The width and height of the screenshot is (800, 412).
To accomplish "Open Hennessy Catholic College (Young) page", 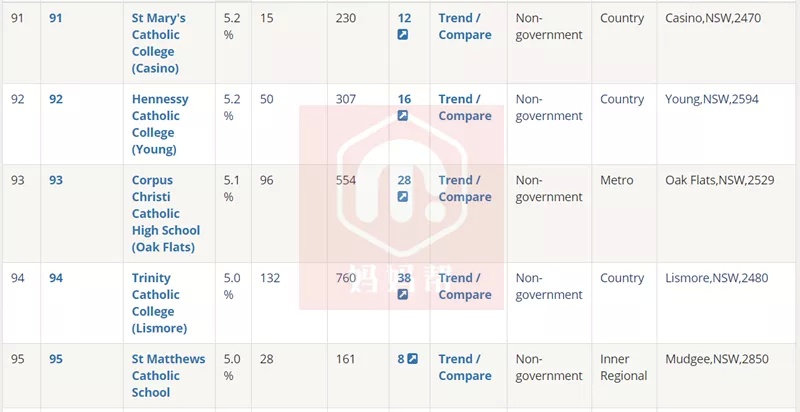I will tap(160, 124).
